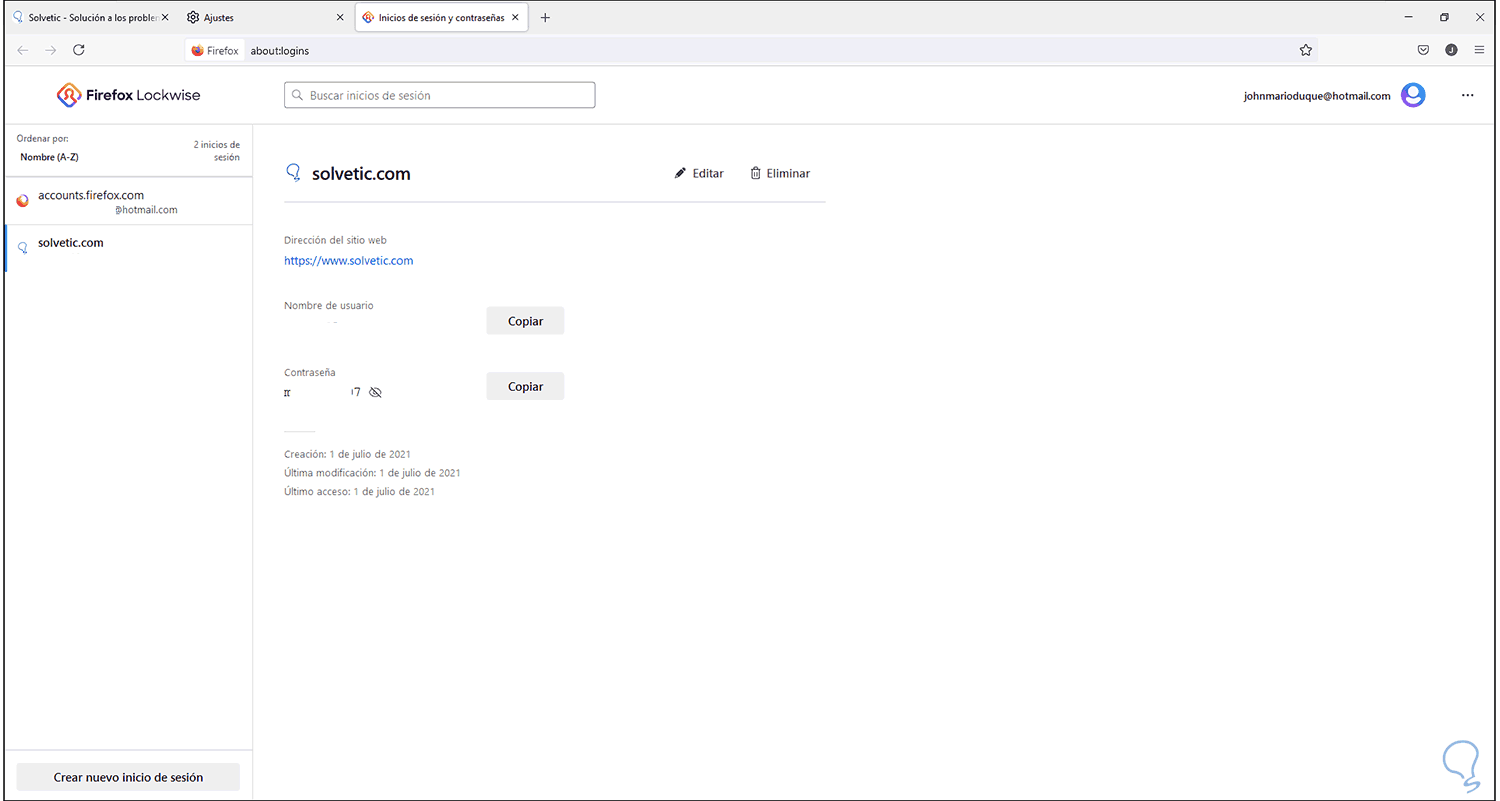Close the Inicios de sesión y contraseñas tab
The width and height of the screenshot is (1500, 801).
[516, 18]
